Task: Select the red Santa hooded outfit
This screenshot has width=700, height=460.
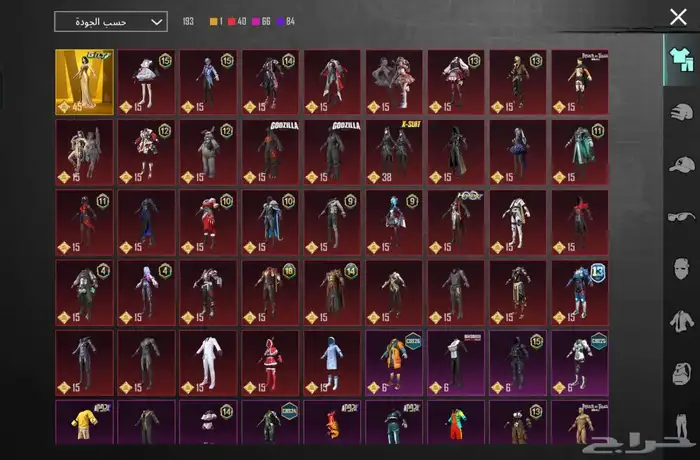Action: [271, 362]
